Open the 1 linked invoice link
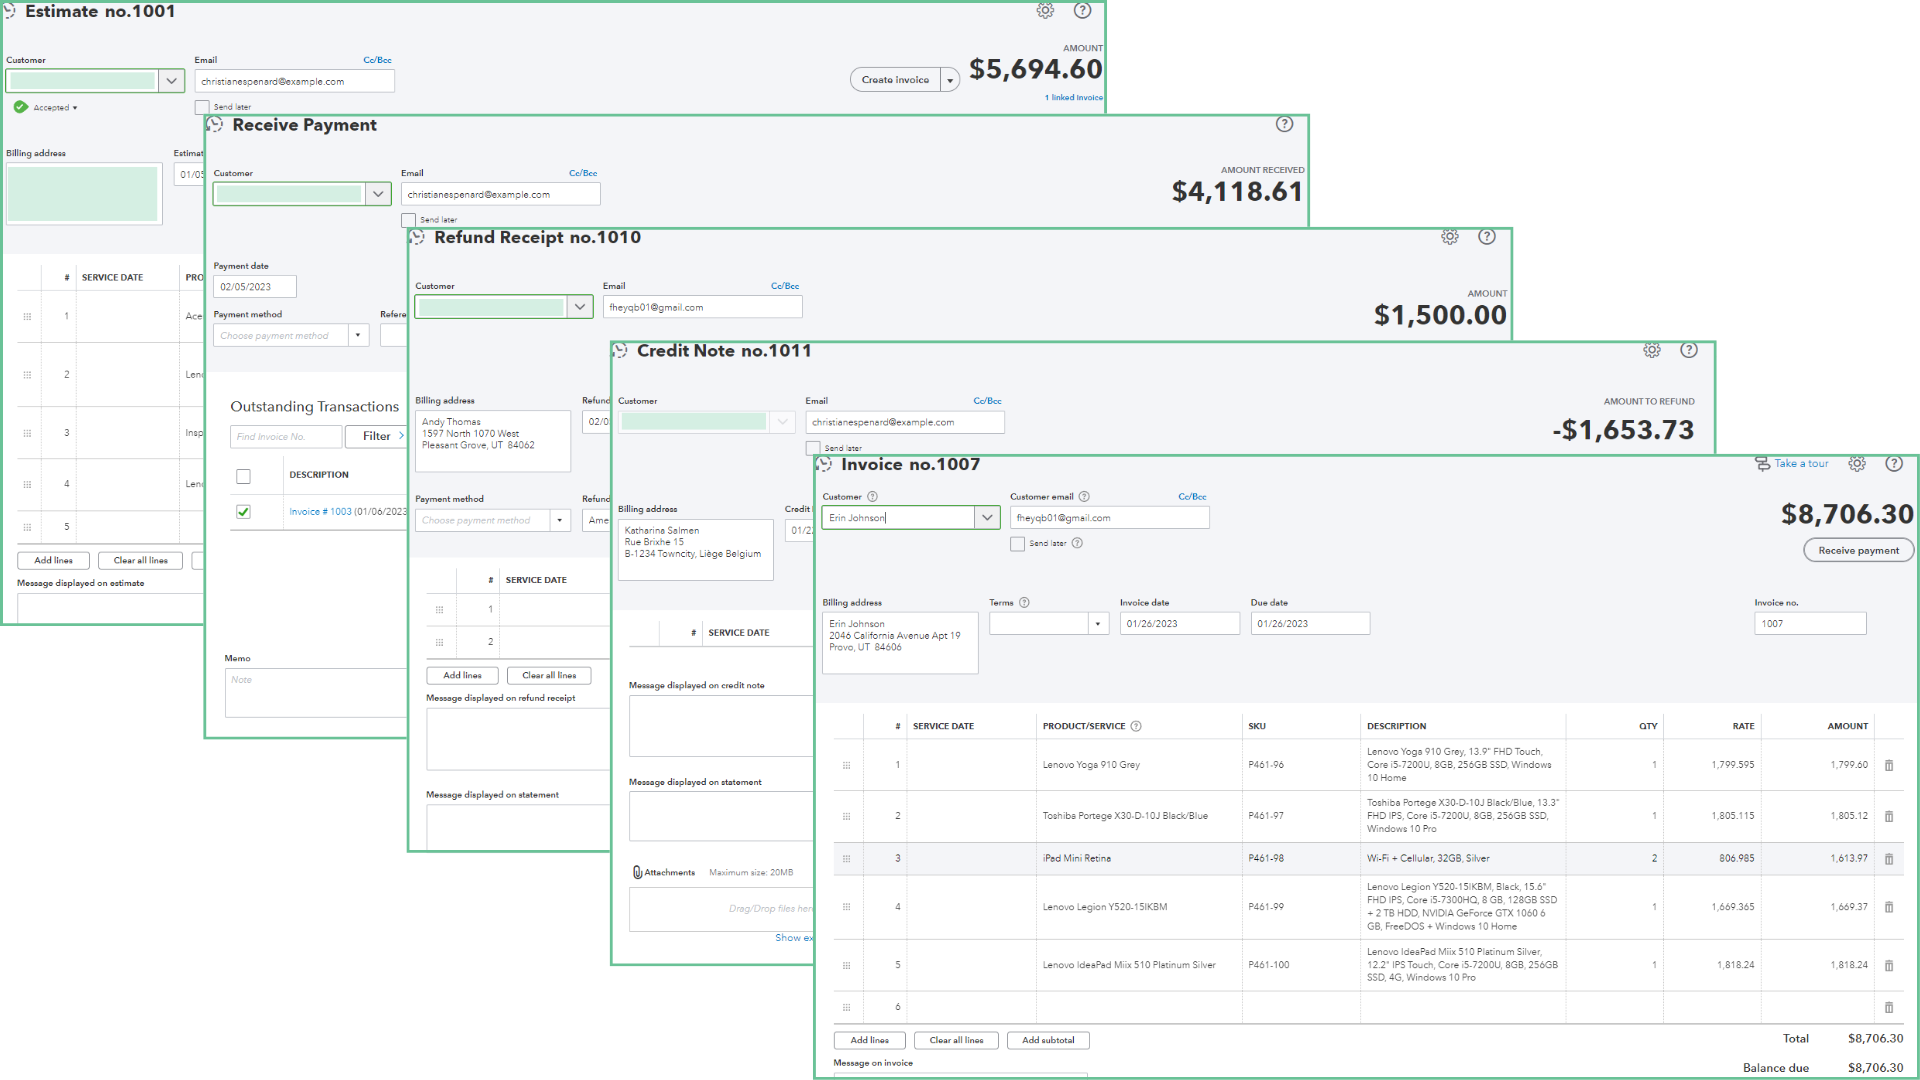The image size is (1920, 1080). click(1073, 98)
